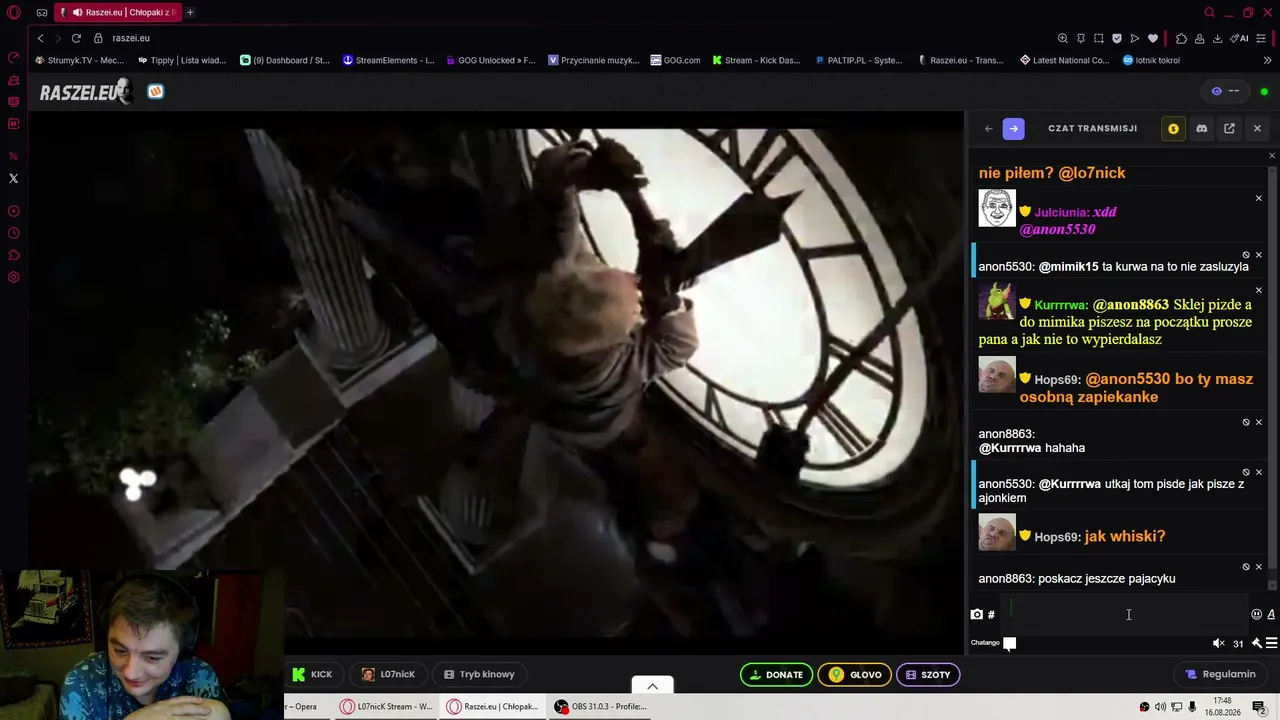Screen dimensions: 1280x720
Task: Open StreamElements bookmark
Action: (x=388, y=60)
